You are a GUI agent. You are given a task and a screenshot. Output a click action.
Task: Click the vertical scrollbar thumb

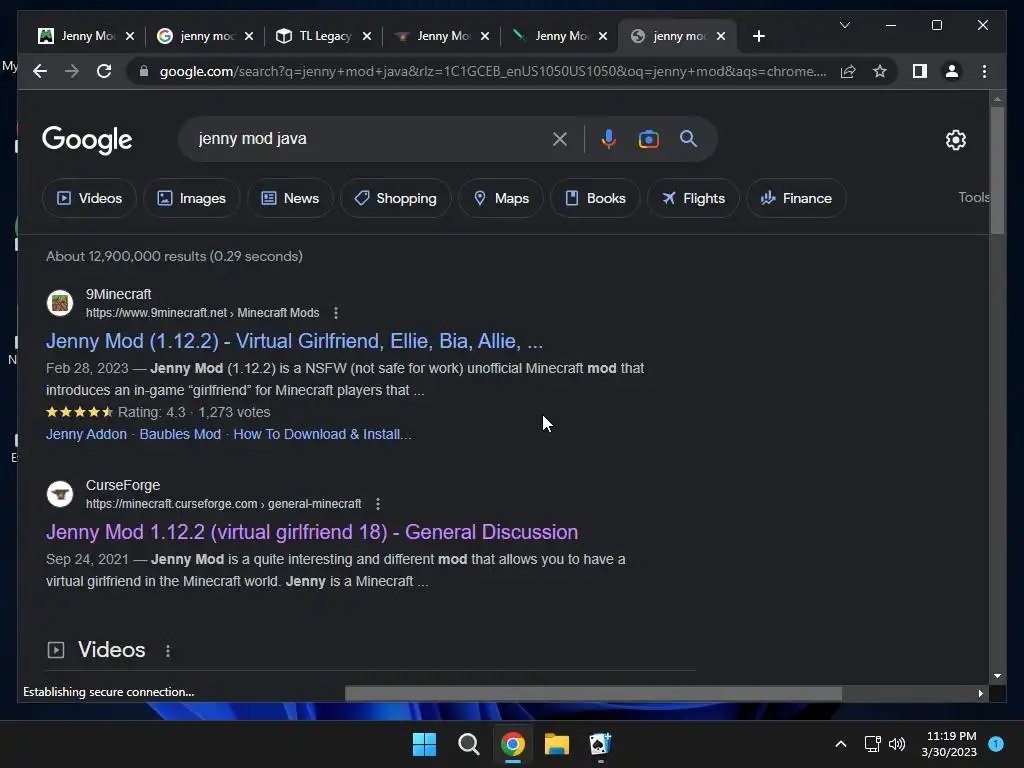997,170
